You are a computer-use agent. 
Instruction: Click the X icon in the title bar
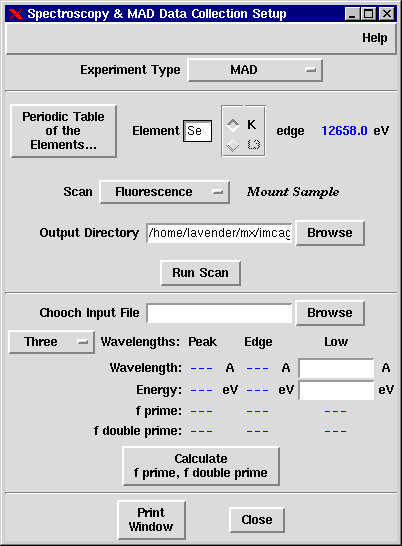pyautogui.click(x=16, y=14)
